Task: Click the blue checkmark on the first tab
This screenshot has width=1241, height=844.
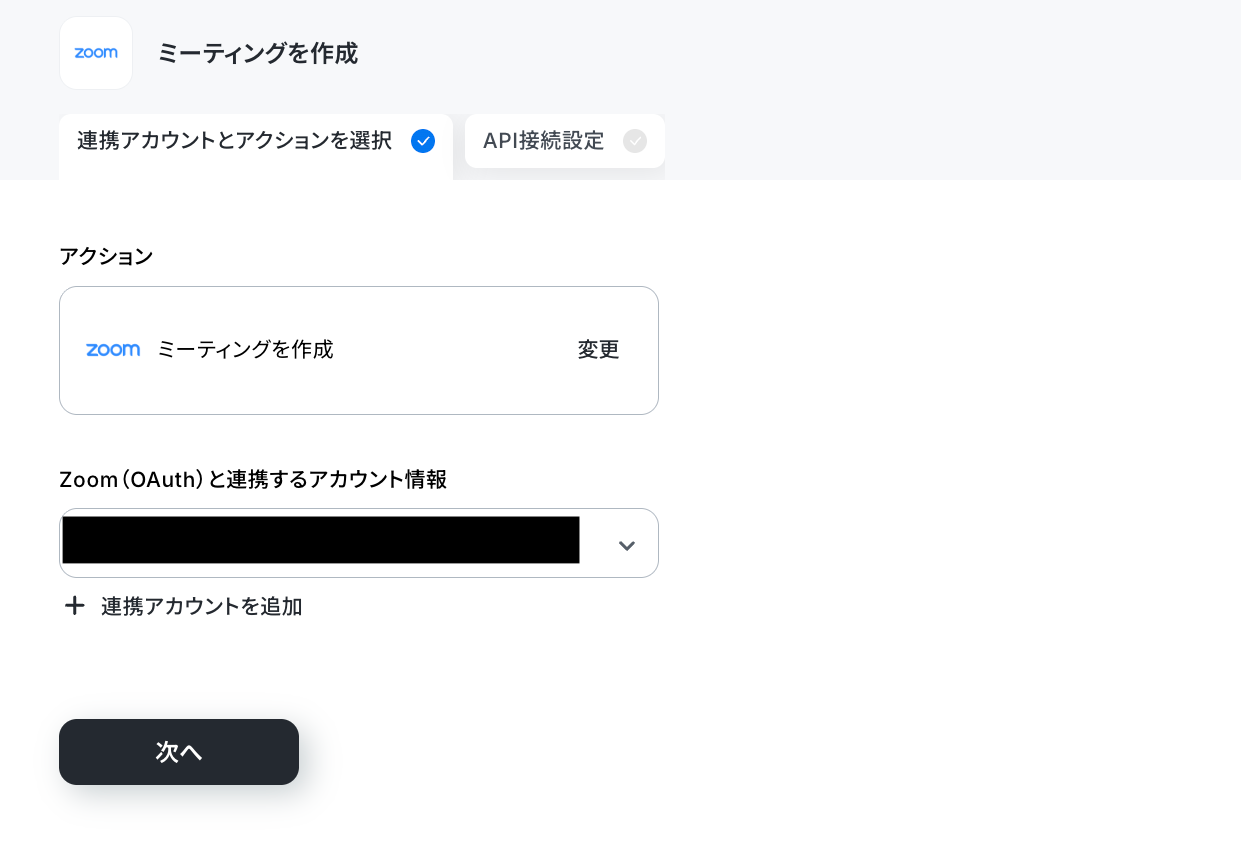Action: click(423, 141)
